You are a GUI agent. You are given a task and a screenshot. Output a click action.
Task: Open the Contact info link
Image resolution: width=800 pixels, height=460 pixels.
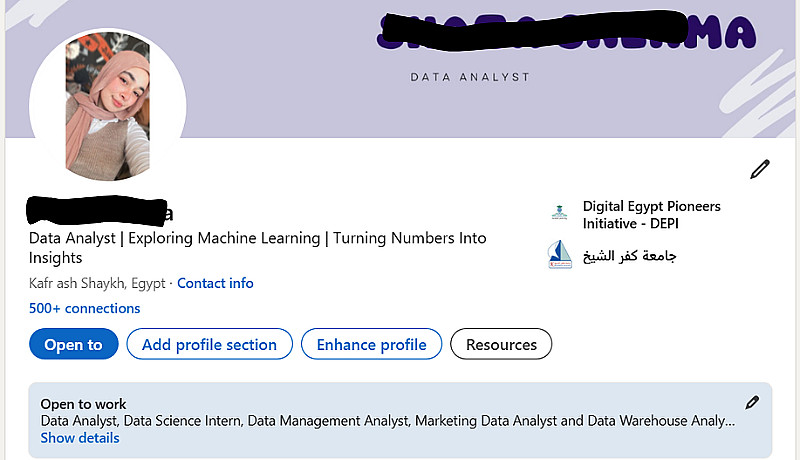tap(215, 283)
